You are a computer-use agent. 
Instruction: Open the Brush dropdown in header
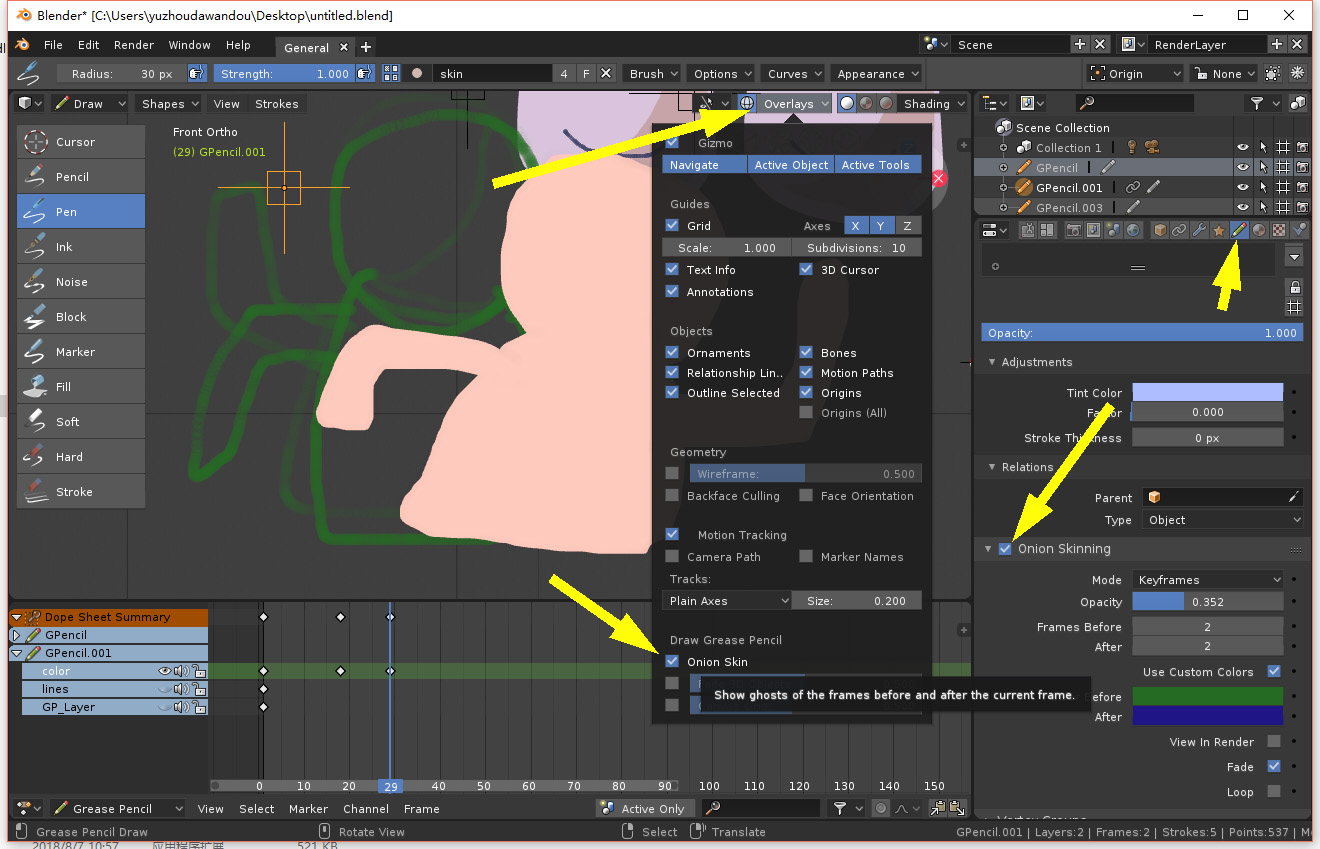click(x=653, y=74)
